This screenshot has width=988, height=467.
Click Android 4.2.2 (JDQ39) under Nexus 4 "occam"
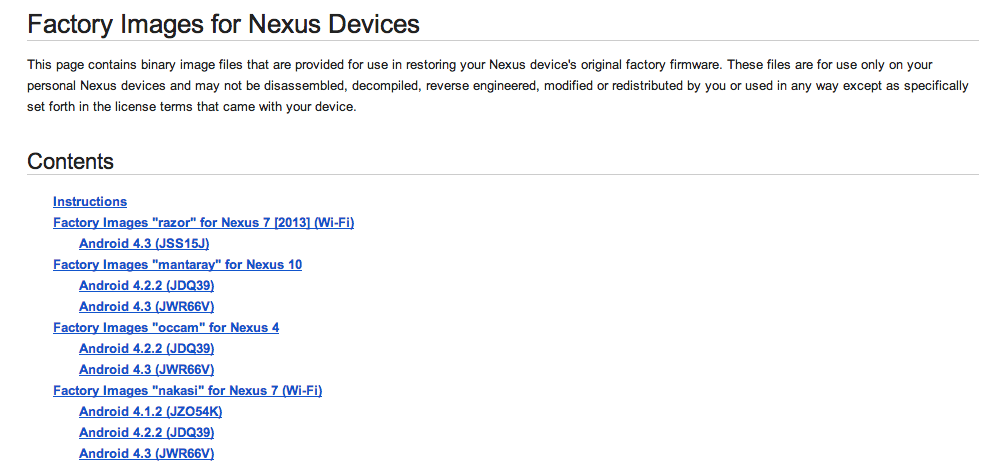point(146,349)
